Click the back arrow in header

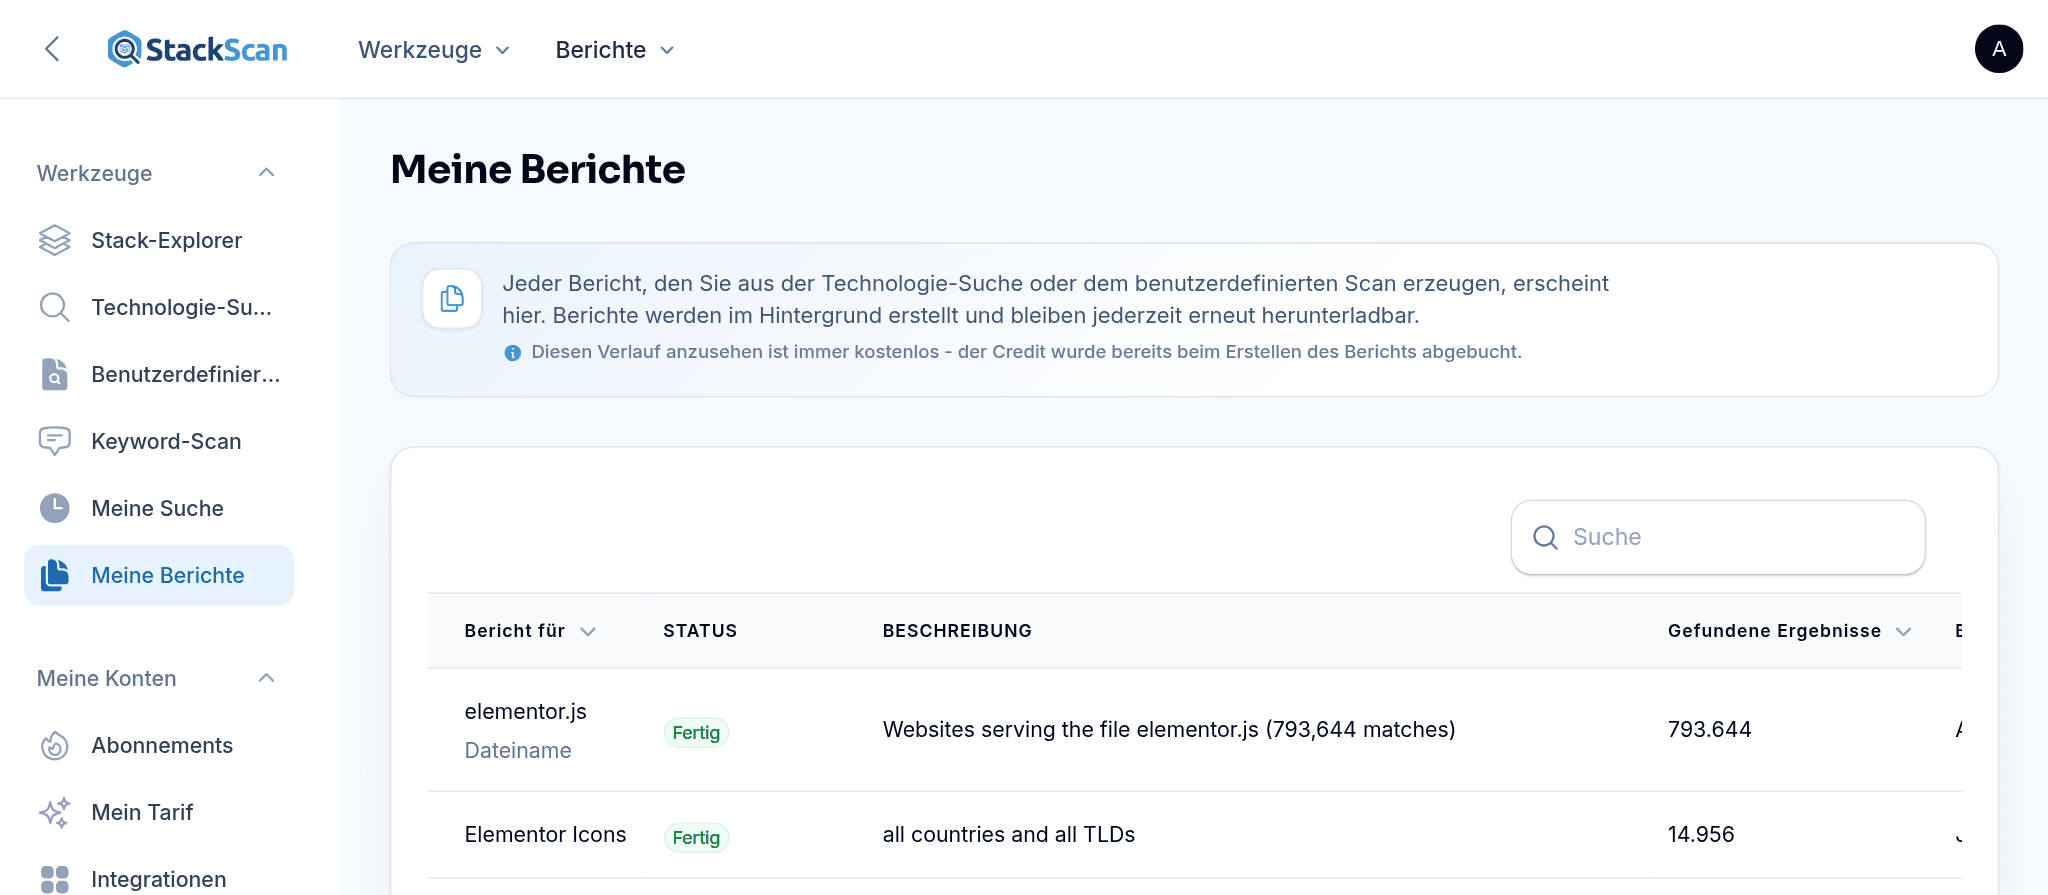[x=53, y=49]
